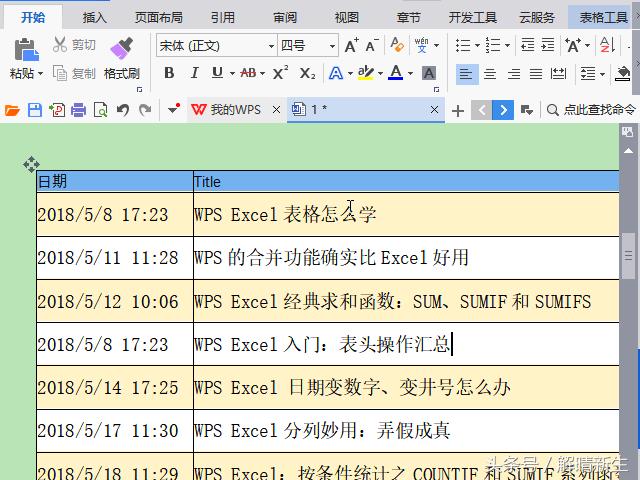Open the font name 宋体 dropdown
640x480 pixels.
point(271,46)
